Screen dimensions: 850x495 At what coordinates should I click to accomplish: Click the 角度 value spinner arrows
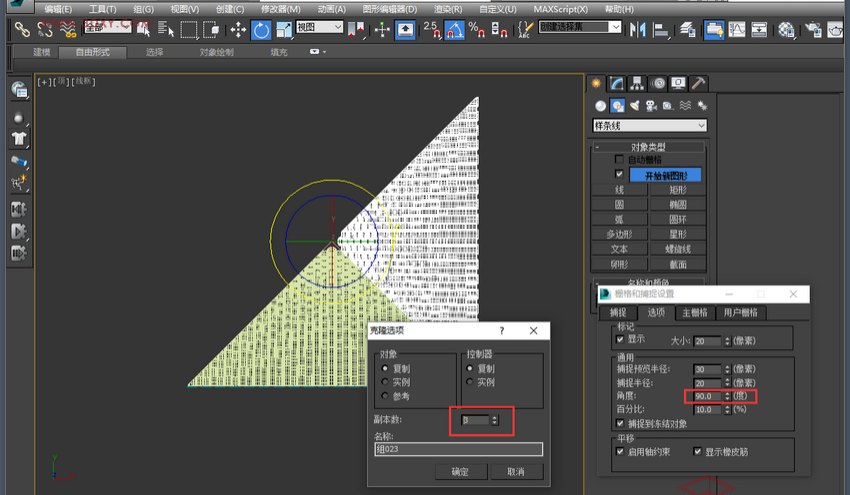tap(727, 396)
